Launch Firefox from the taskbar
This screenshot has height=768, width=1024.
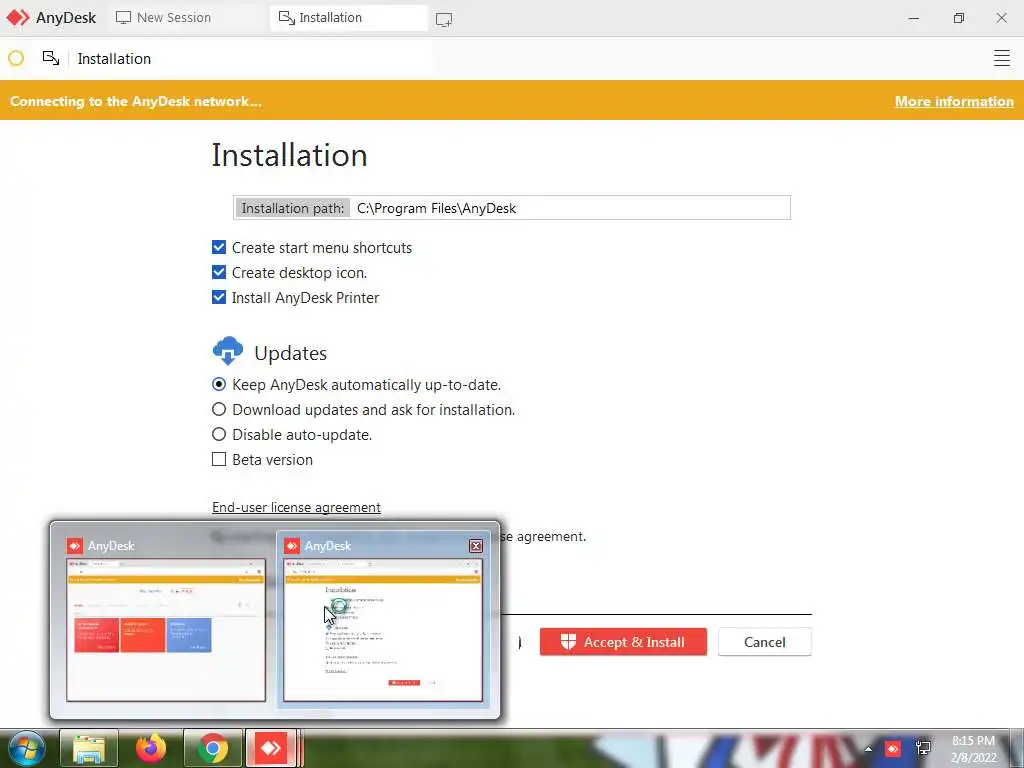(x=151, y=748)
